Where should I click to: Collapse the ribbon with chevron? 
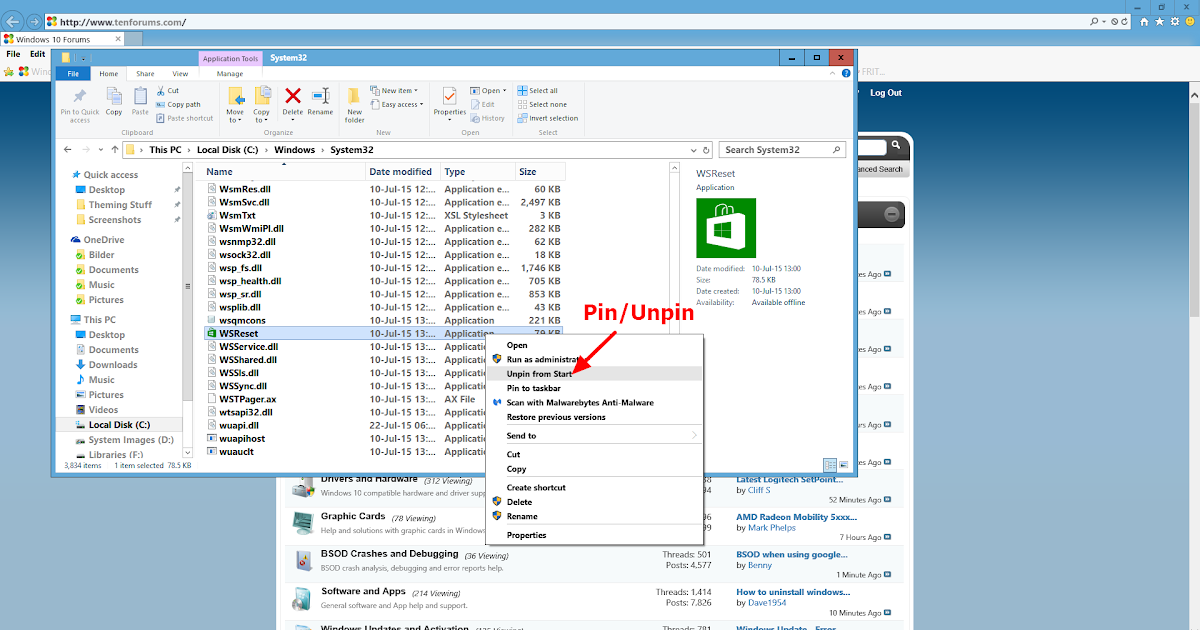coord(833,74)
